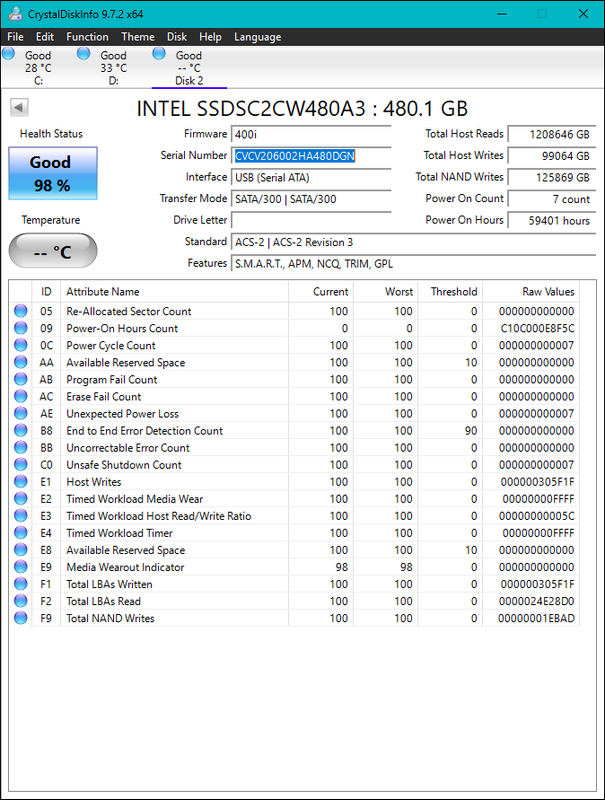Select the Media Wearout Indicator attribute name
Image resolution: width=605 pixels, height=800 pixels.
(125, 567)
